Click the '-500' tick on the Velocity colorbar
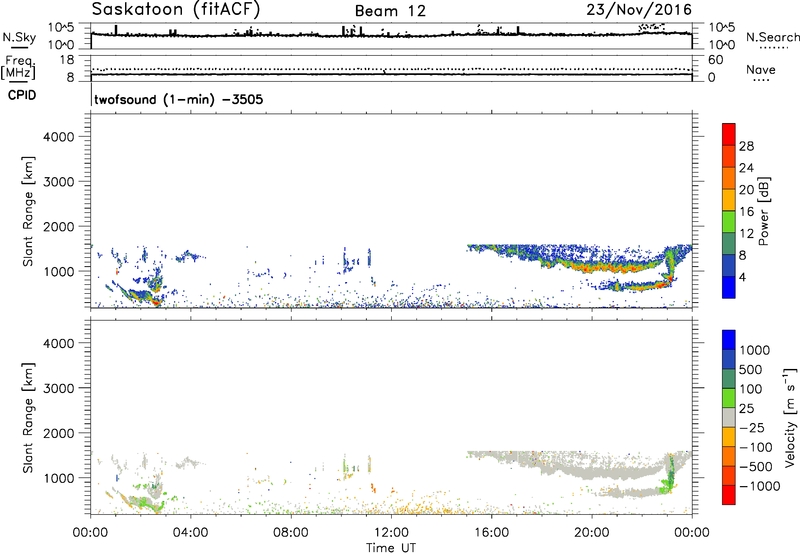Viewport: 800px width, 554px height. [756, 467]
